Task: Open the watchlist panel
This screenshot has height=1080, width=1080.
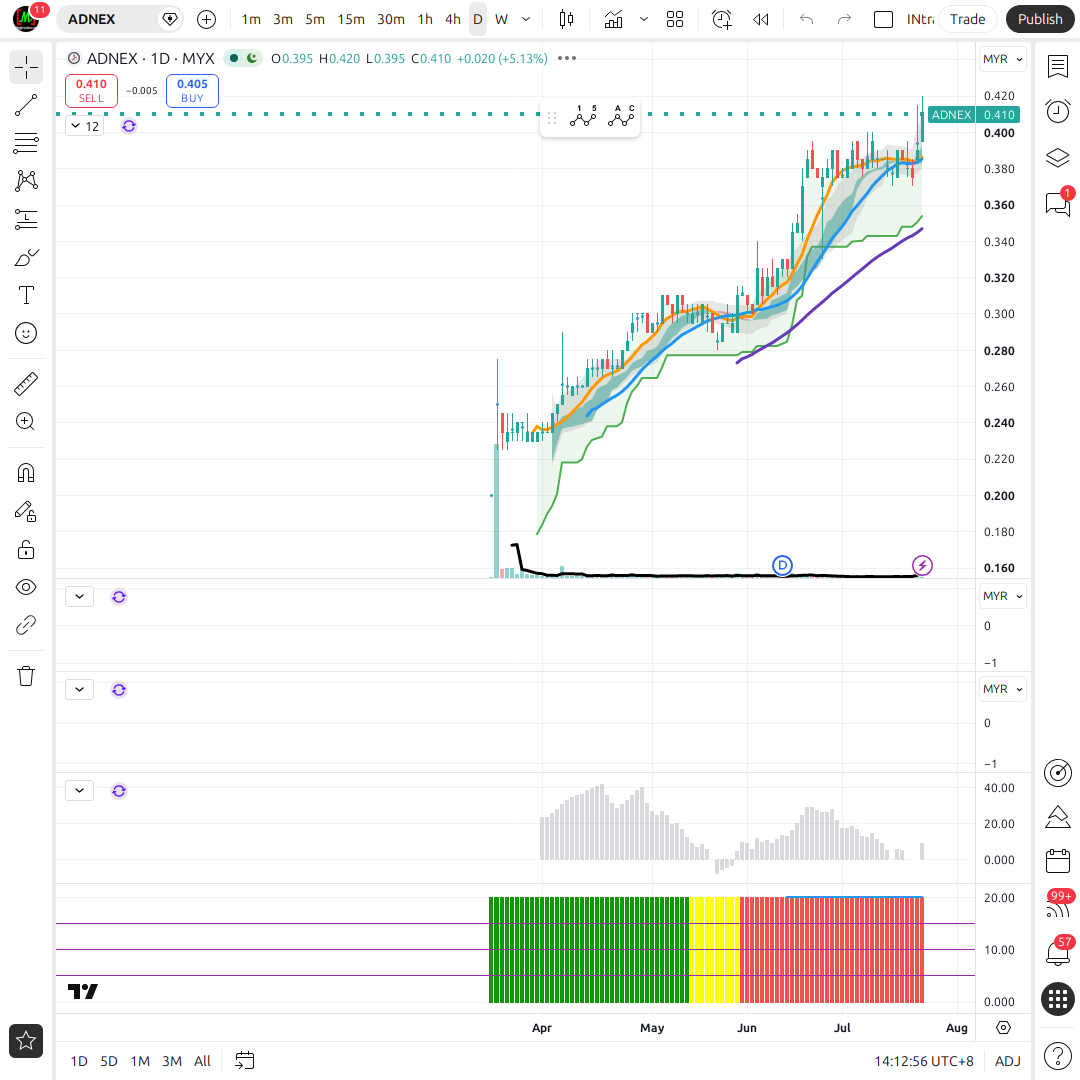Action: pos(1057,67)
